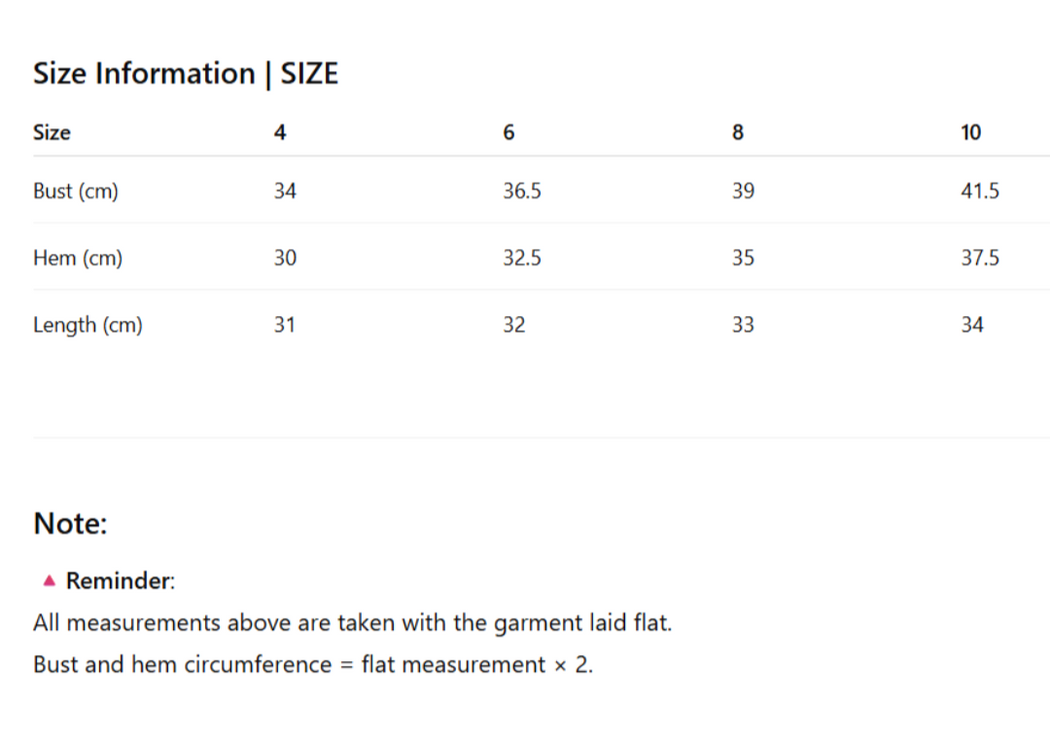
Task: Click the 31 length value
Action: [284, 325]
